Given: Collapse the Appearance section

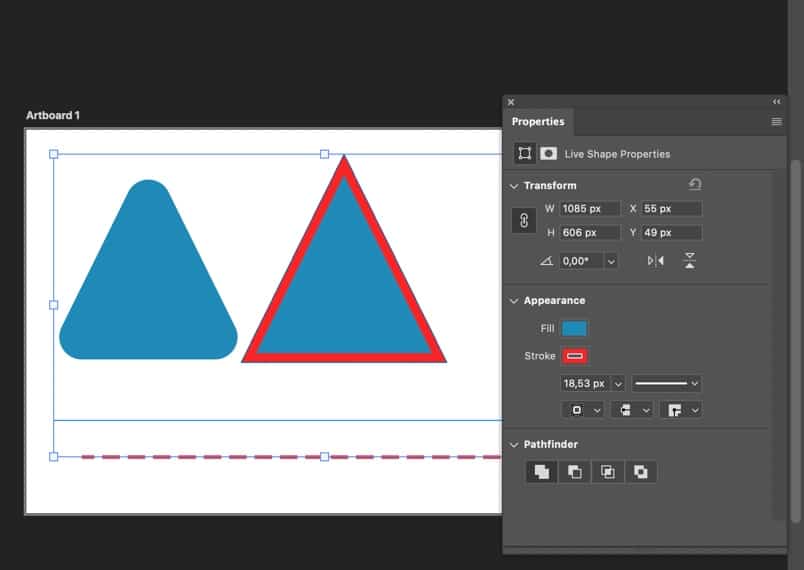Looking at the screenshot, I should [x=514, y=301].
